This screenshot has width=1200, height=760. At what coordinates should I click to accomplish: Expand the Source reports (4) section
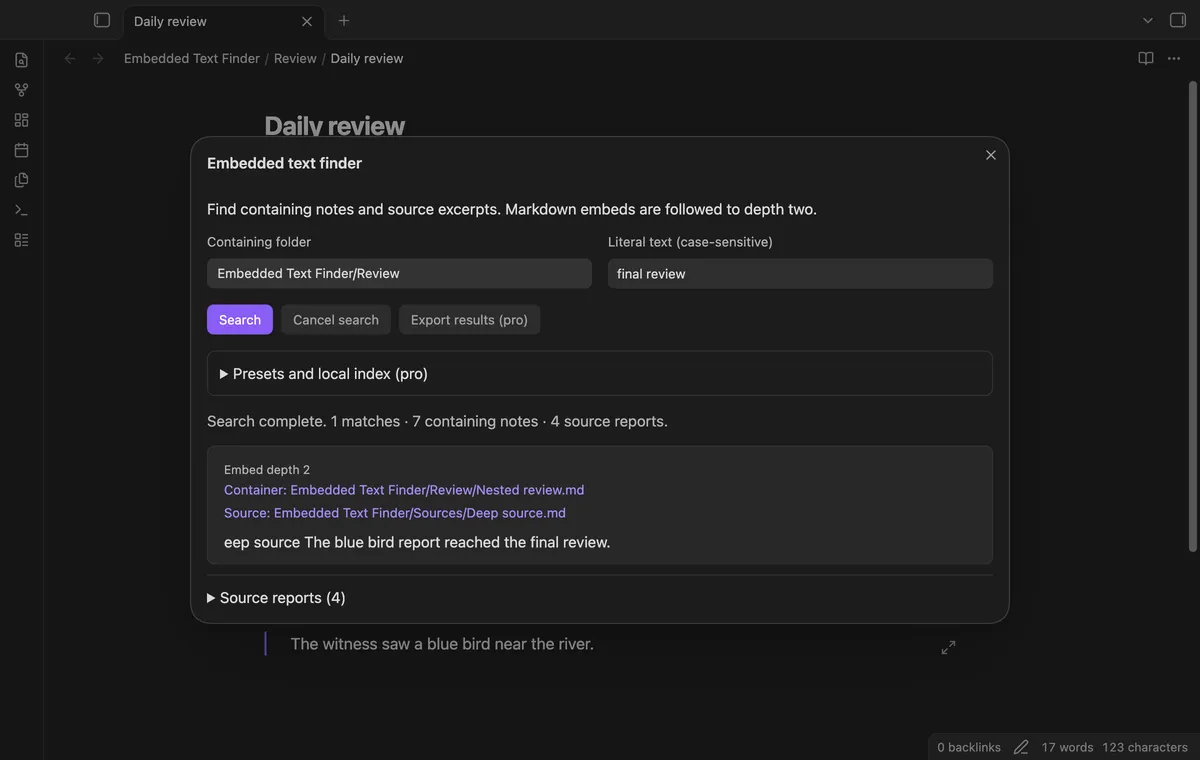click(x=276, y=598)
